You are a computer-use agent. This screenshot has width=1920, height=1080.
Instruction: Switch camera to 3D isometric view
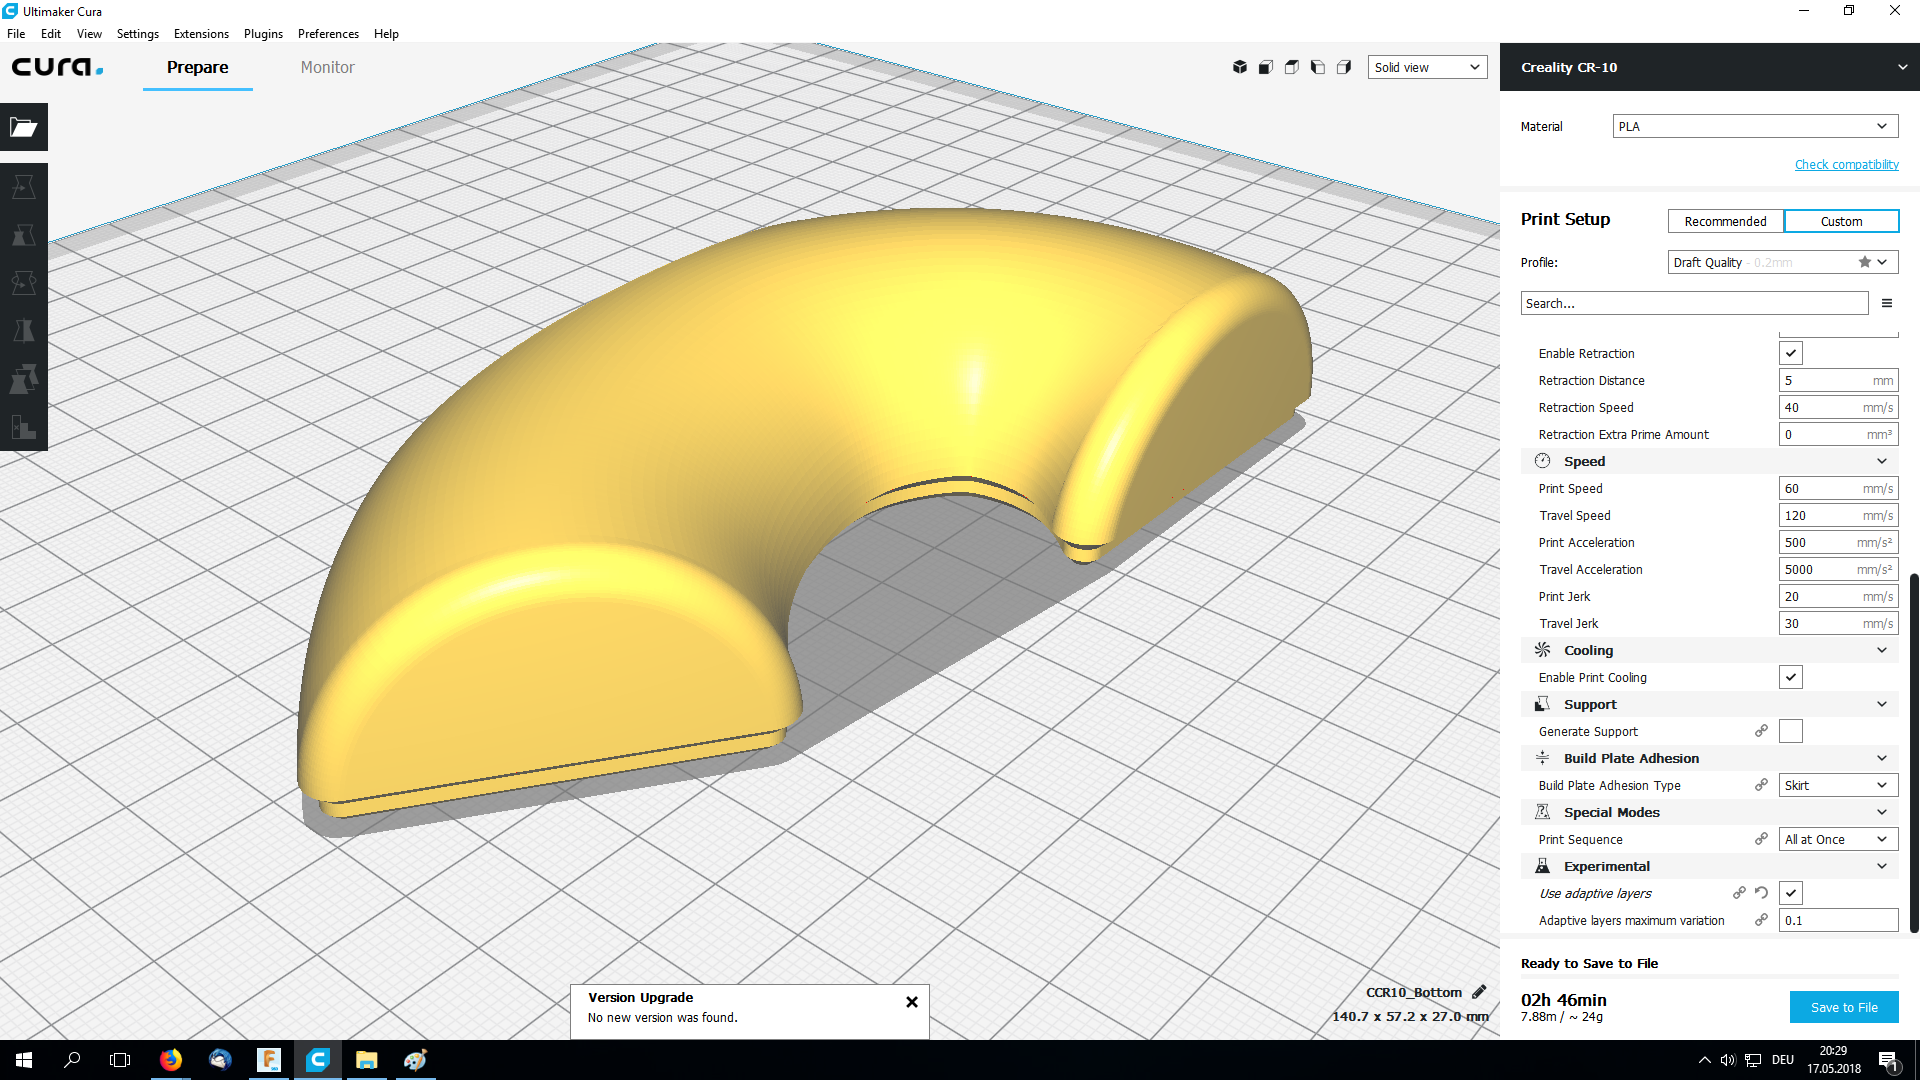(1240, 67)
